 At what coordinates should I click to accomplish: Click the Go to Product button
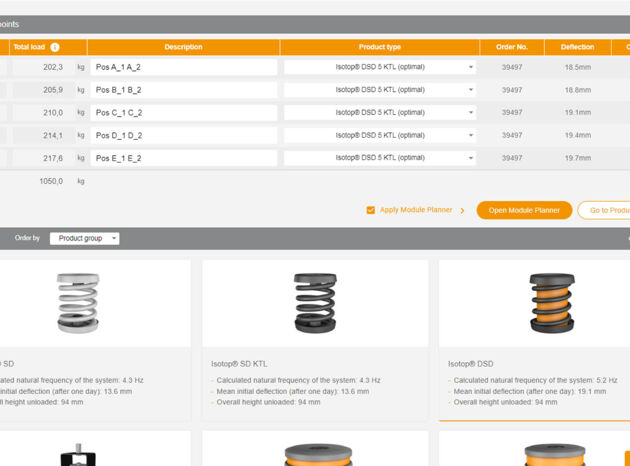pyautogui.click(x=605, y=210)
